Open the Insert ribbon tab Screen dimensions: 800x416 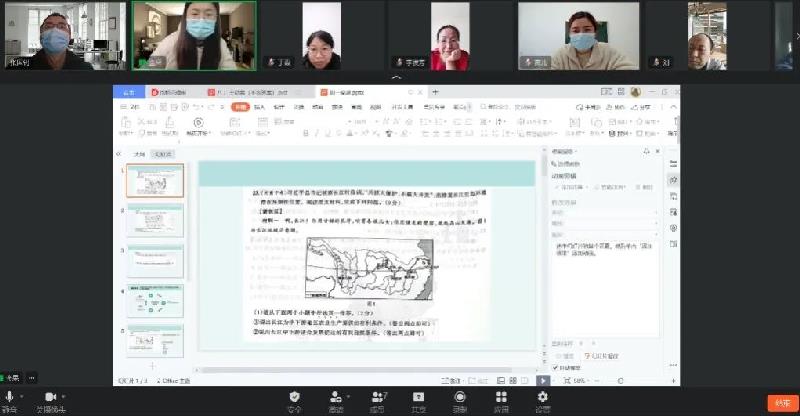click(x=259, y=107)
